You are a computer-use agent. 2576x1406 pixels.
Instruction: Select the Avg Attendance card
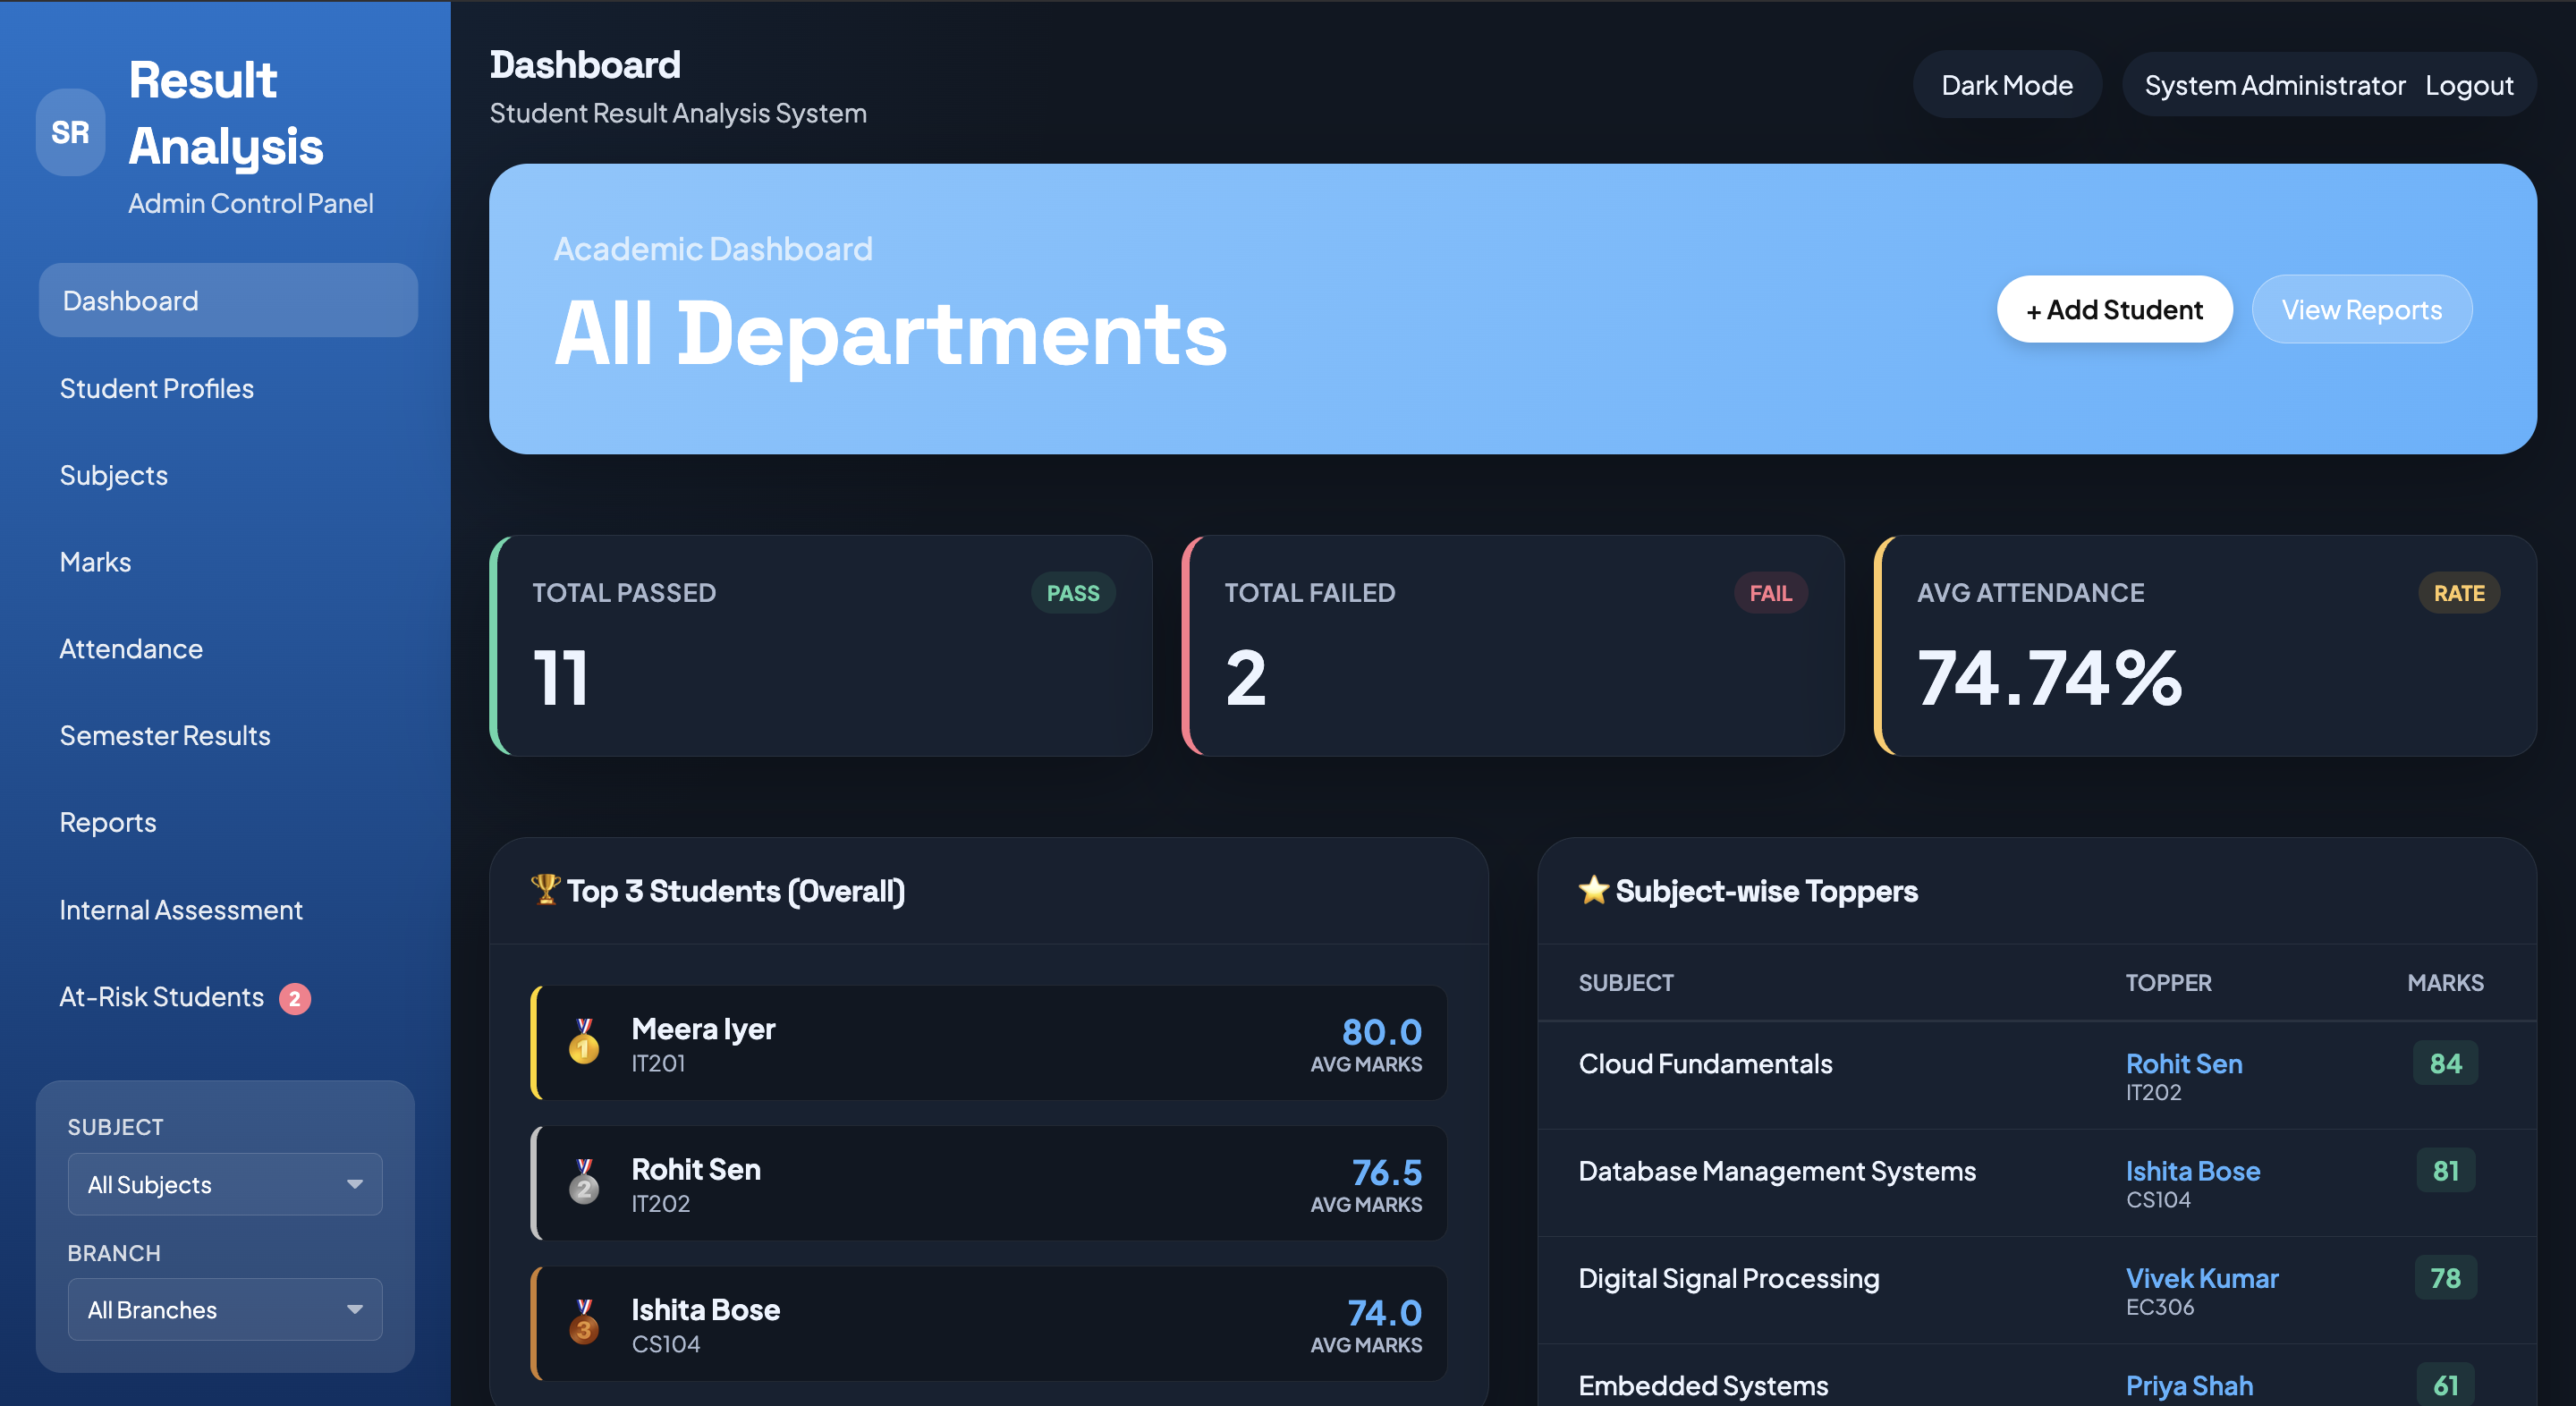[x=2205, y=646]
